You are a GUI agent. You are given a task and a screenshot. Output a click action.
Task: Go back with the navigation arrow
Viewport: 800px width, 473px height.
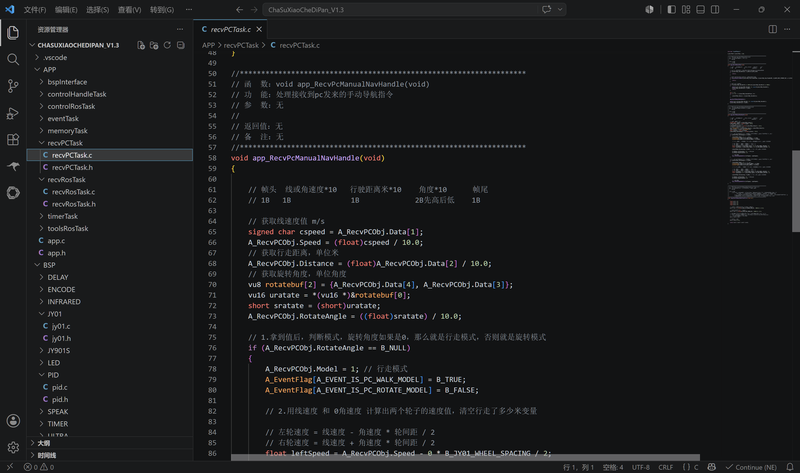239,10
